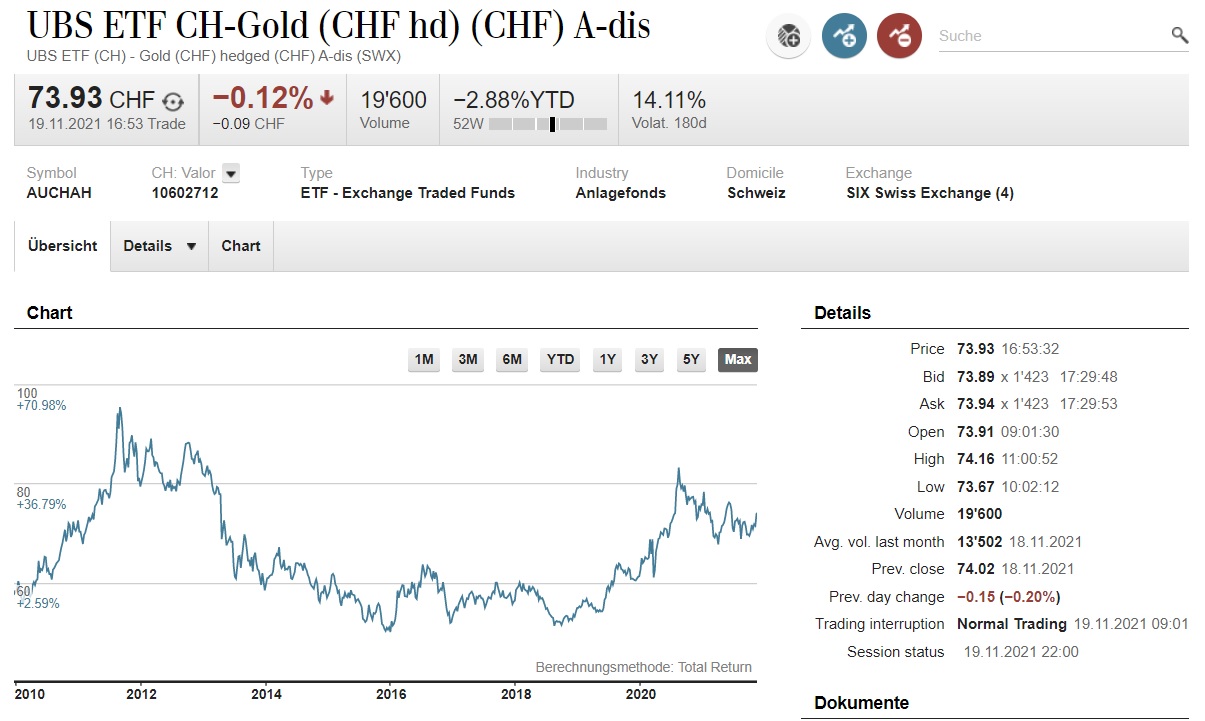Set chart range to 1M
Screen dimensions: 1205x721
click(x=424, y=360)
